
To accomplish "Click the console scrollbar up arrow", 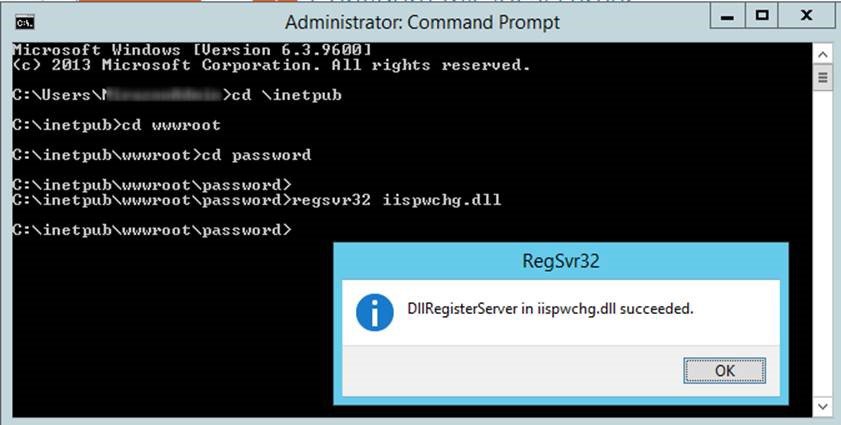I will coord(823,53).
